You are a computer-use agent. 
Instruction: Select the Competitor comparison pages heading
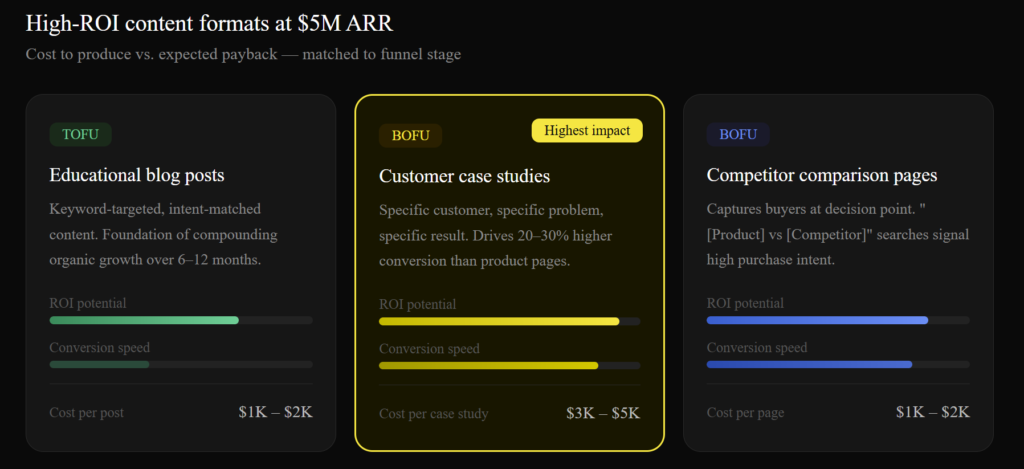[x=822, y=175]
